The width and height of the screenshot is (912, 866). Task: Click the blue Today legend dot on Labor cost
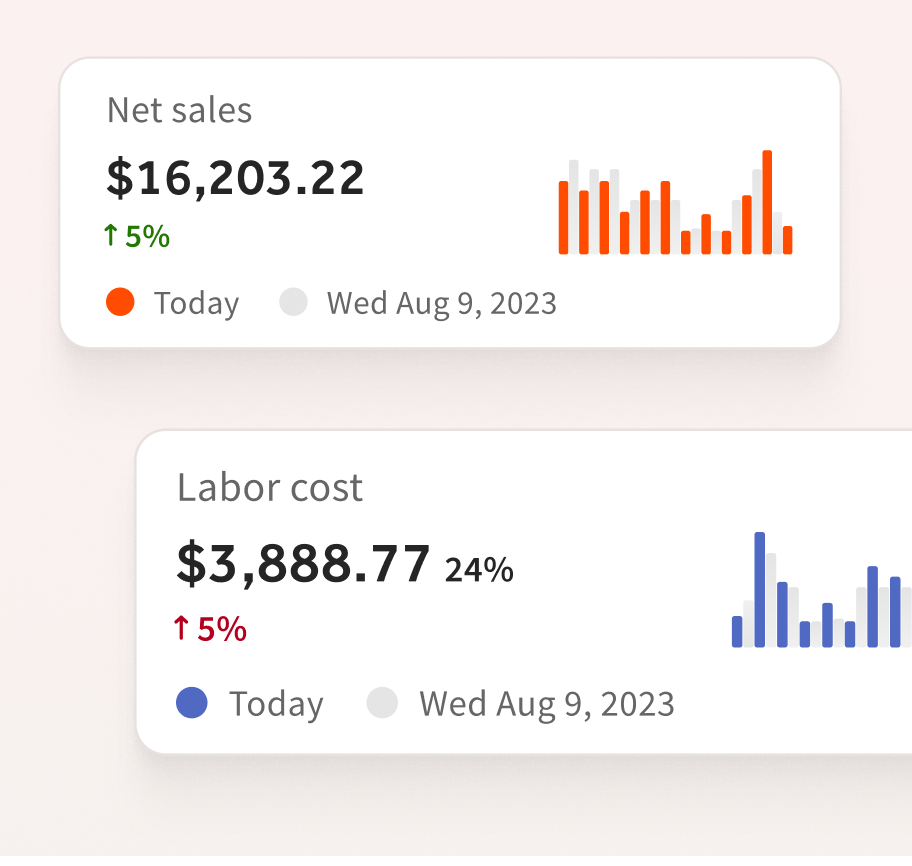tap(190, 703)
